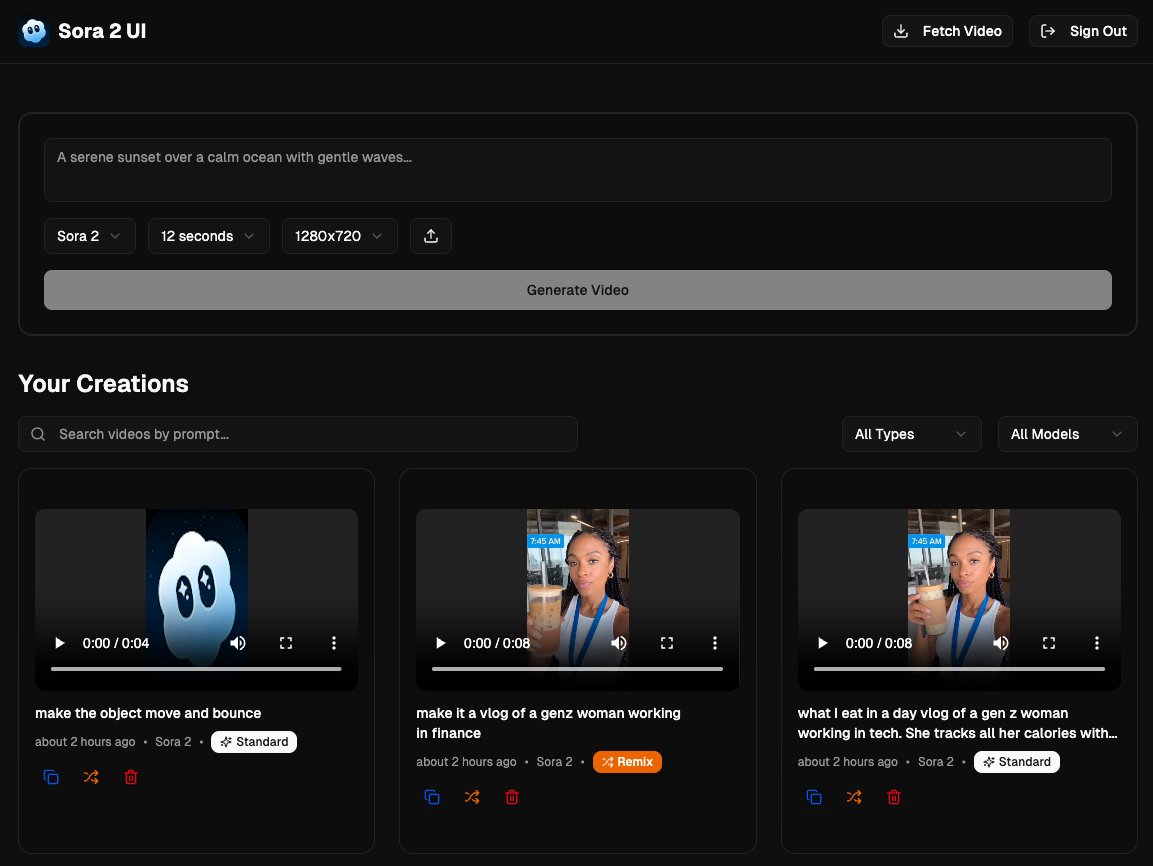Open the All Models filter dropdown
Screen dimensions: 1153x866
1067,434
